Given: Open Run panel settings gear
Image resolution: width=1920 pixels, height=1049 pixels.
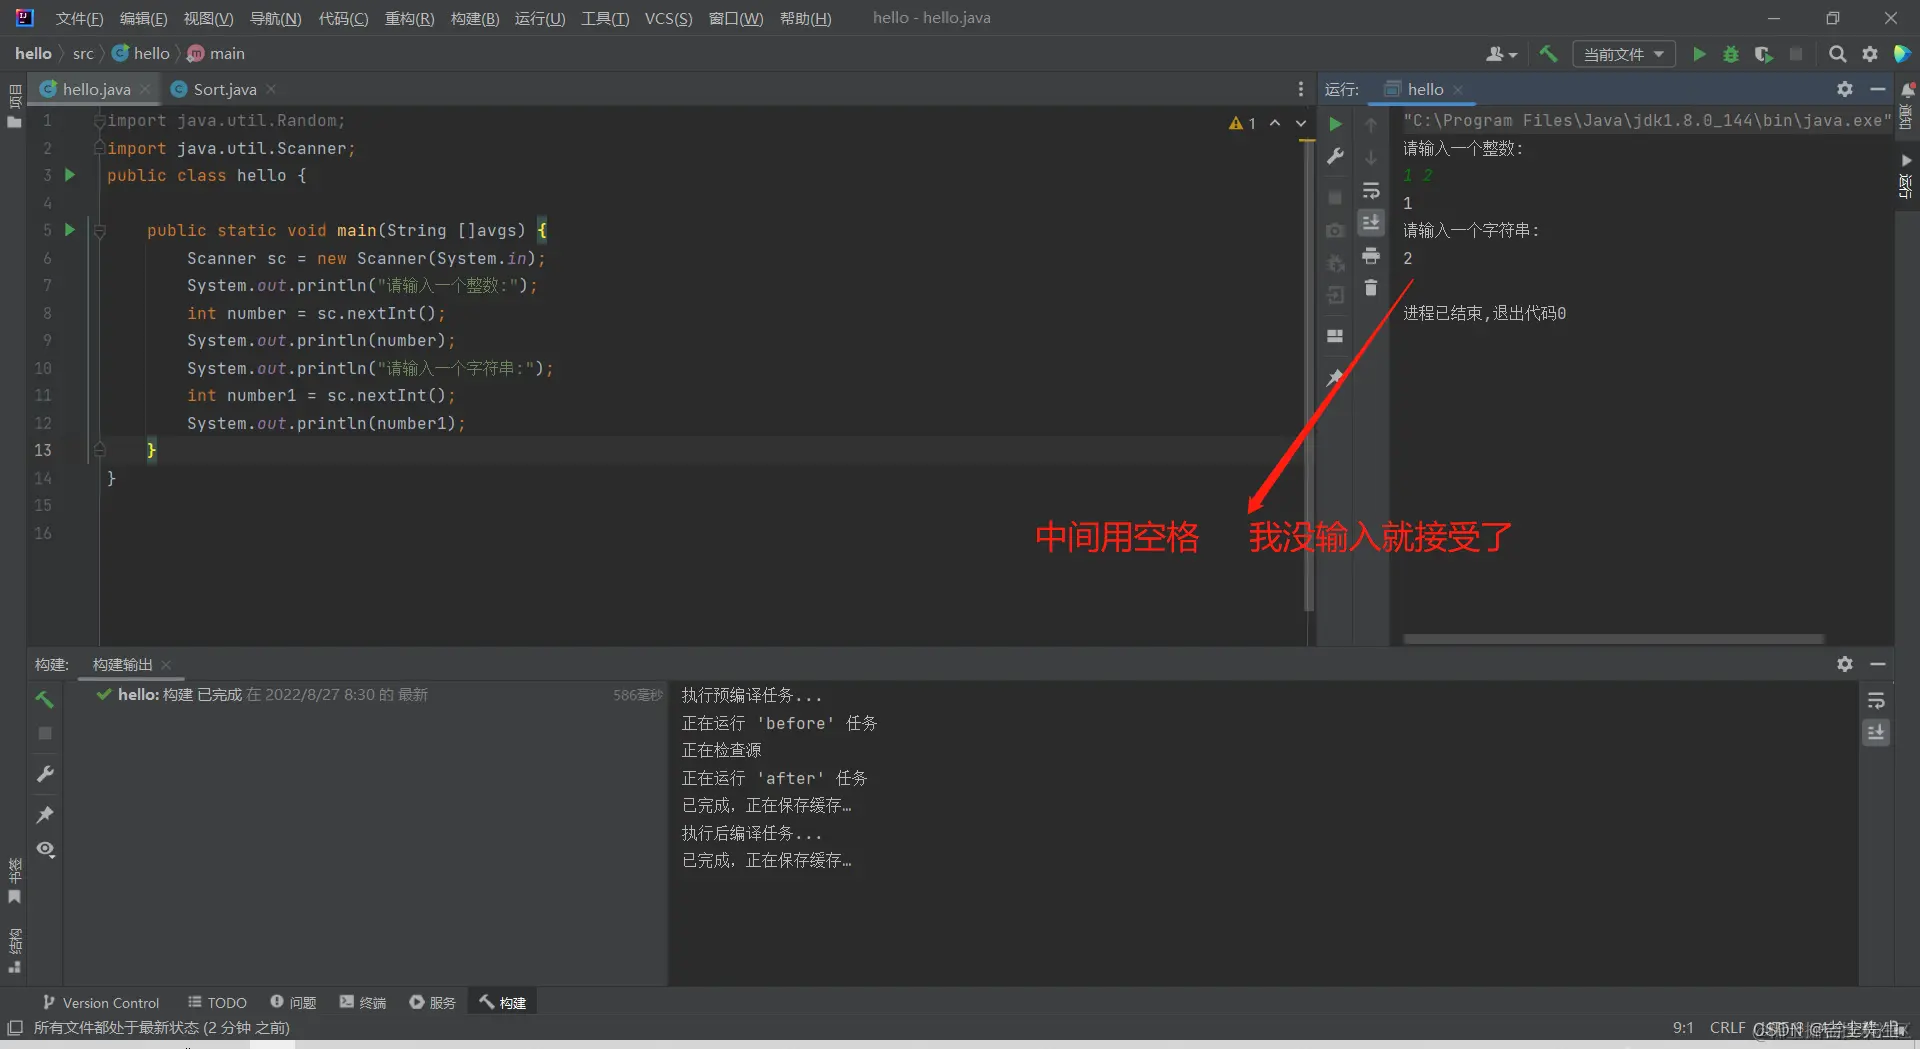Looking at the screenshot, I should pyautogui.click(x=1845, y=89).
